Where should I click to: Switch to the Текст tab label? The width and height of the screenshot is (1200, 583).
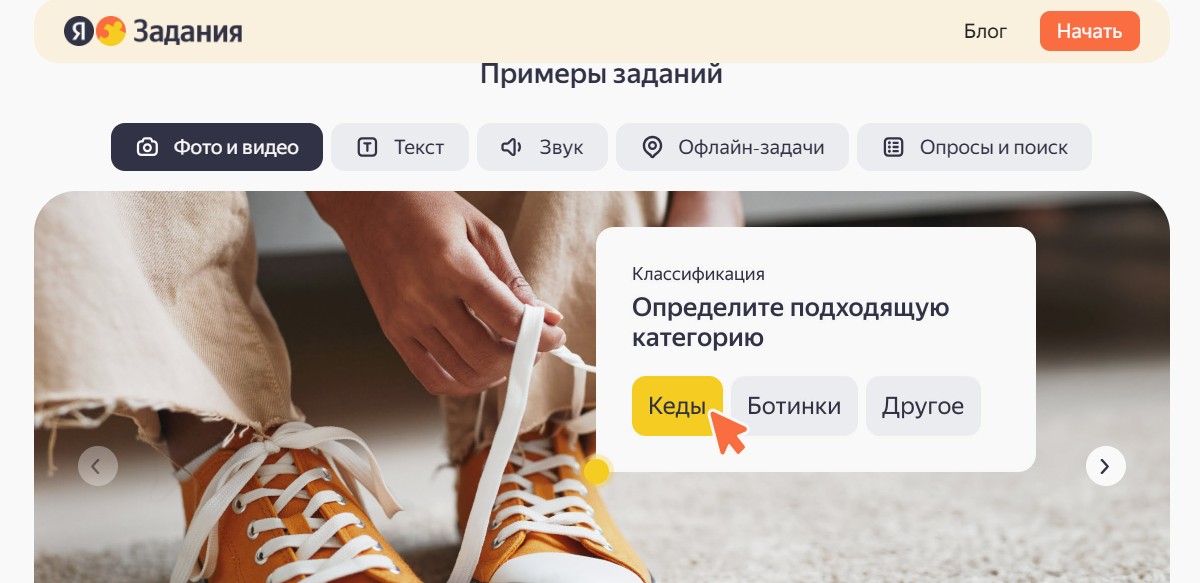tap(419, 148)
